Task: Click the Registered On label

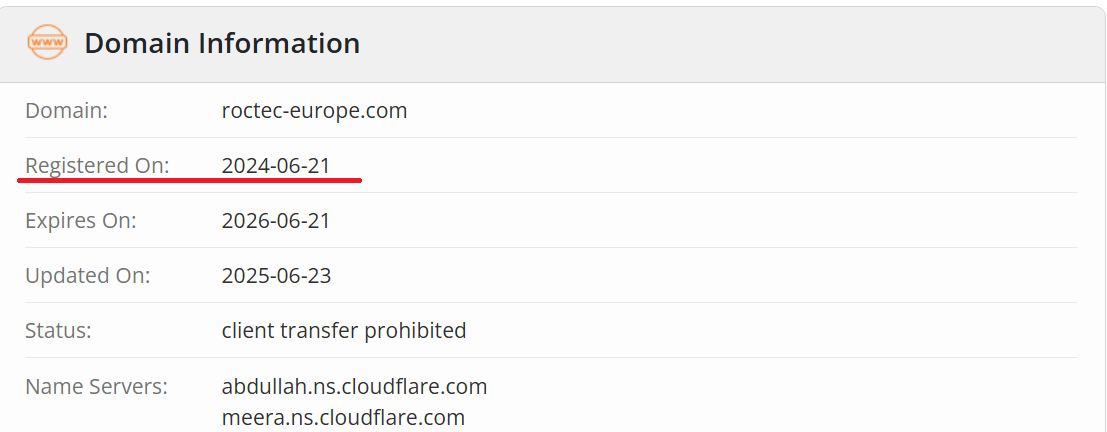Action: coord(97,165)
